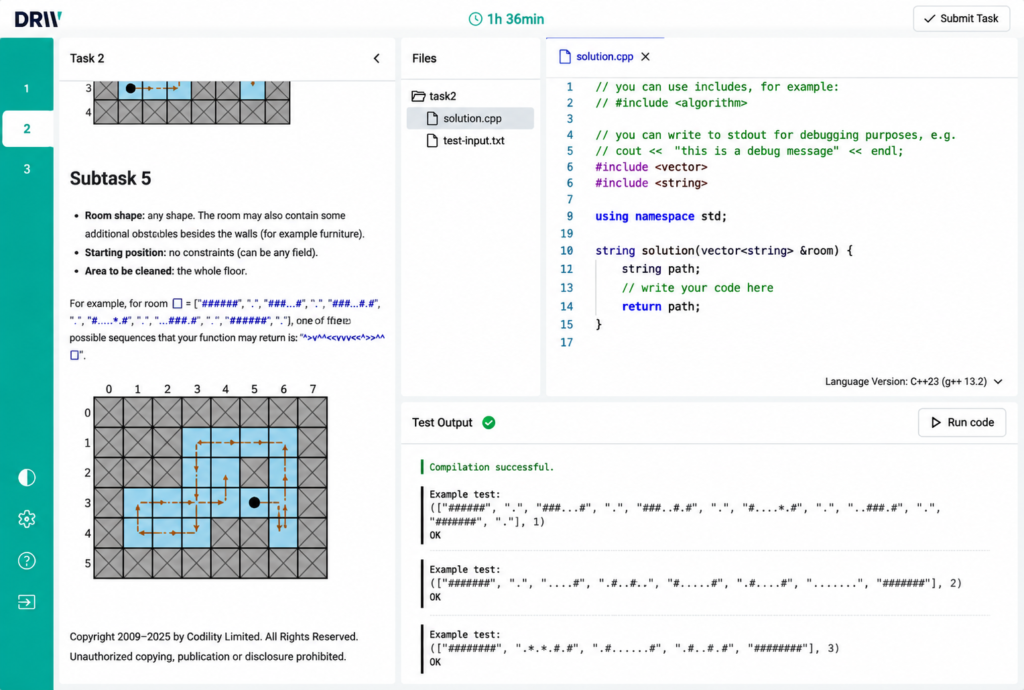
Task: Open settings gear in sidebar
Action: coord(27,520)
